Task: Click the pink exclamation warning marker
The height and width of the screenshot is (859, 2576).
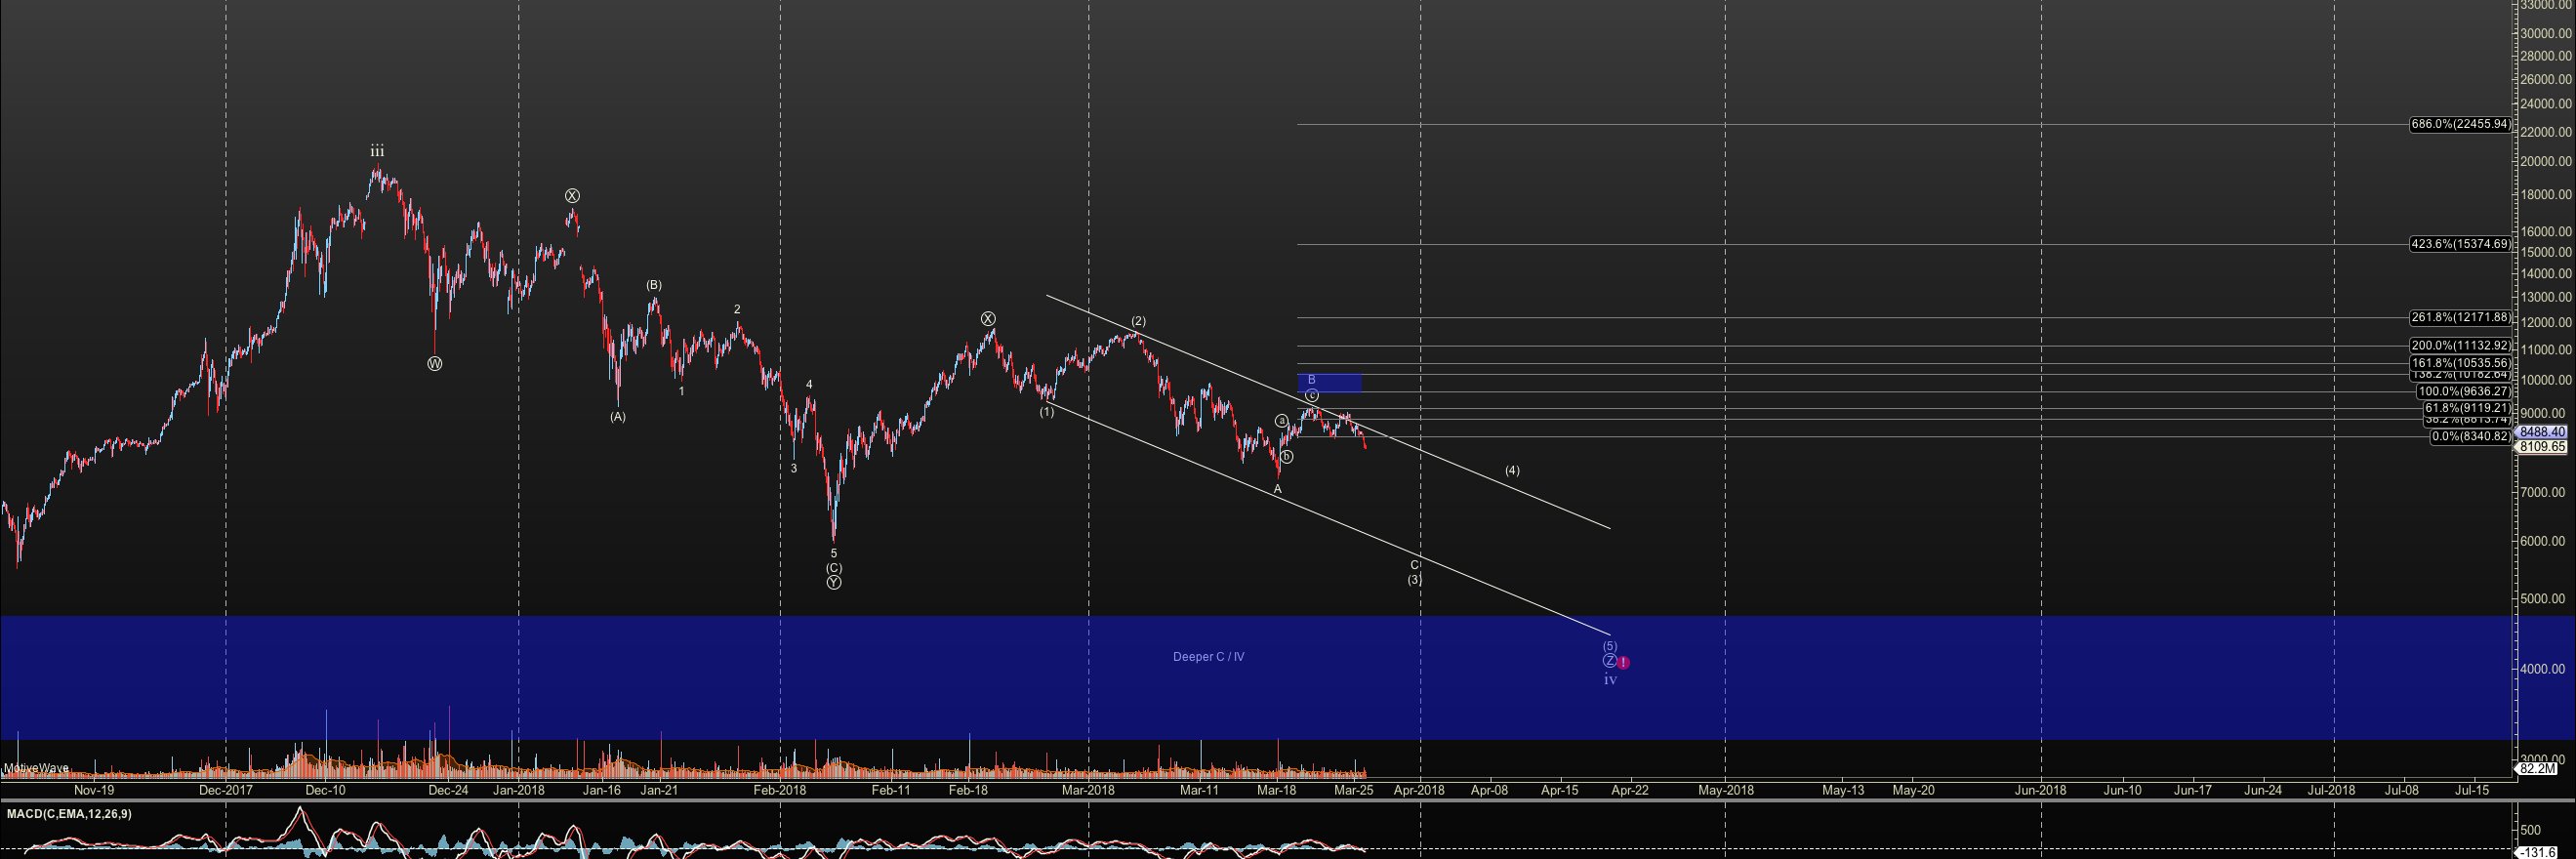Action: coord(1624,662)
